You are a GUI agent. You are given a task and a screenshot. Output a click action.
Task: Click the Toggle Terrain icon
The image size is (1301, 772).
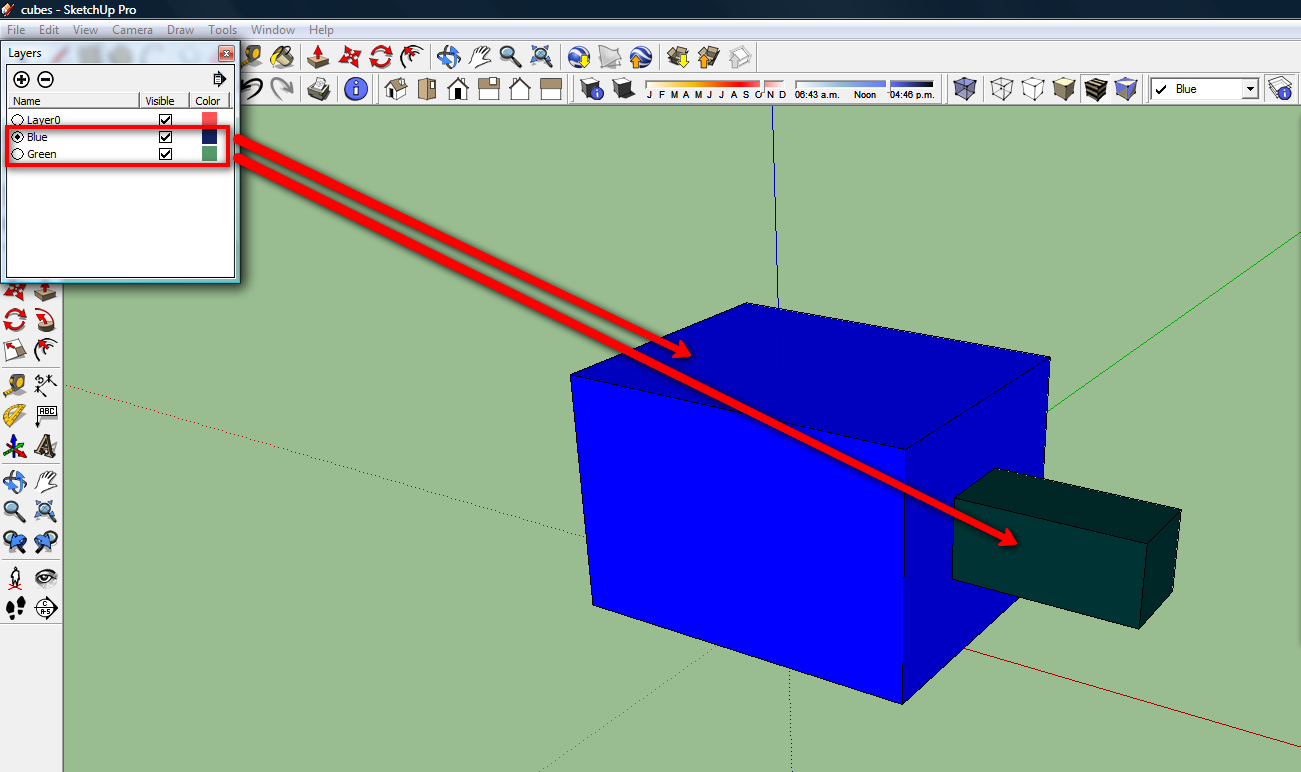click(x=609, y=55)
